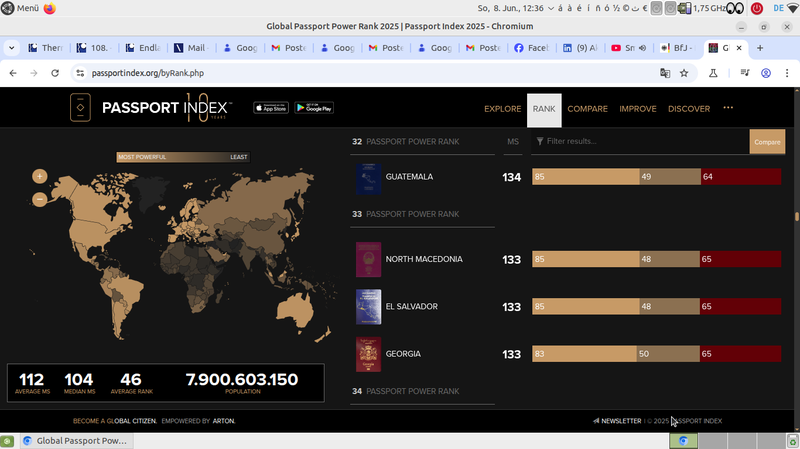Expand the tab search dropdown arrow
Viewport: 800px width, 449px height.
click(12, 48)
